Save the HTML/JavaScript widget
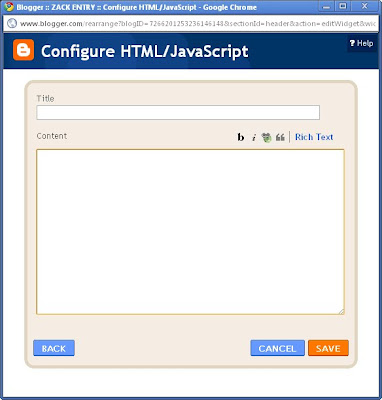The height and width of the screenshot is (400, 382). click(328, 348)
